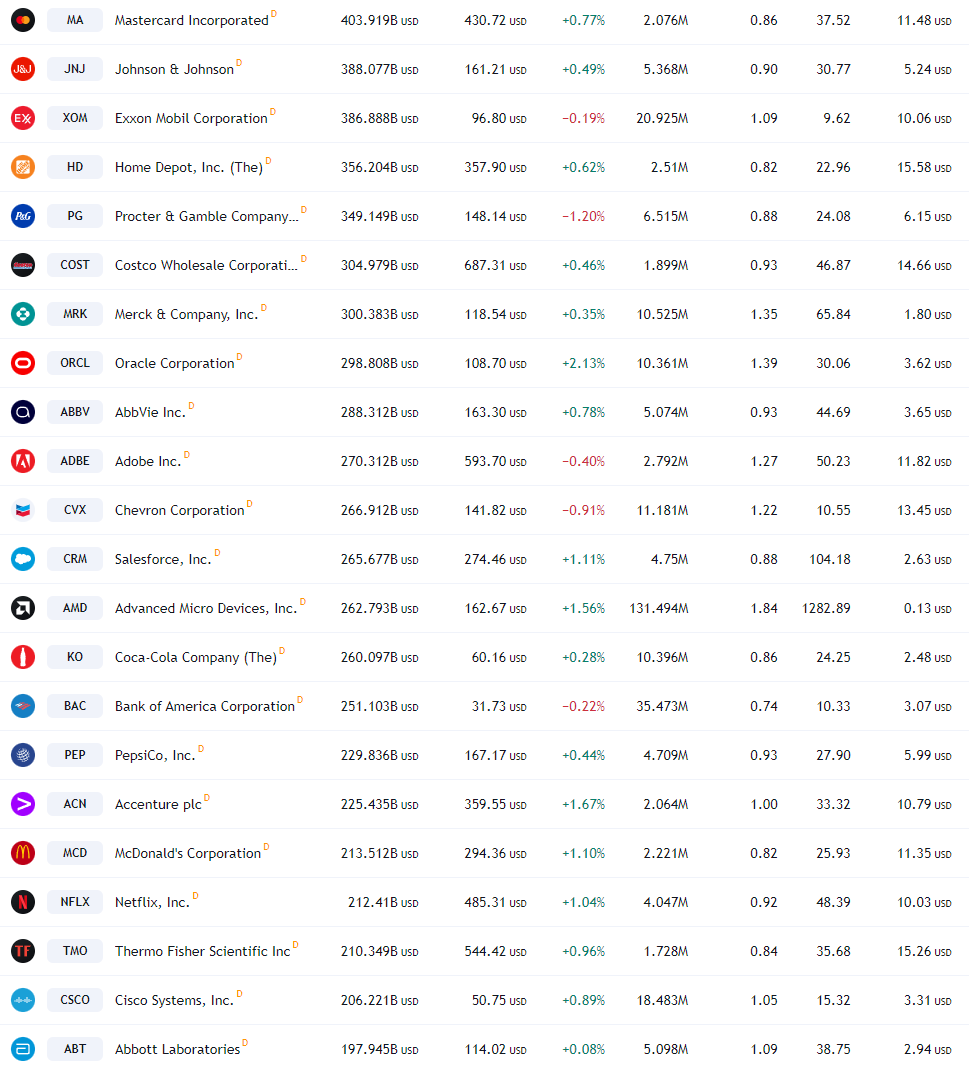Click the Accenture logo icon

pyautogui.click(x=23, y=804)
